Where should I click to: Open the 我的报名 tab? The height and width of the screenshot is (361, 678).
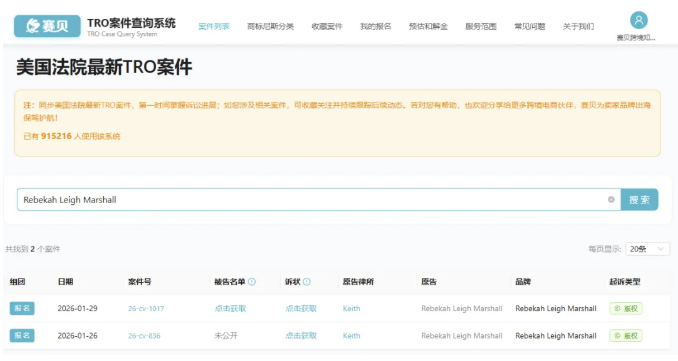tap(375, 26)
